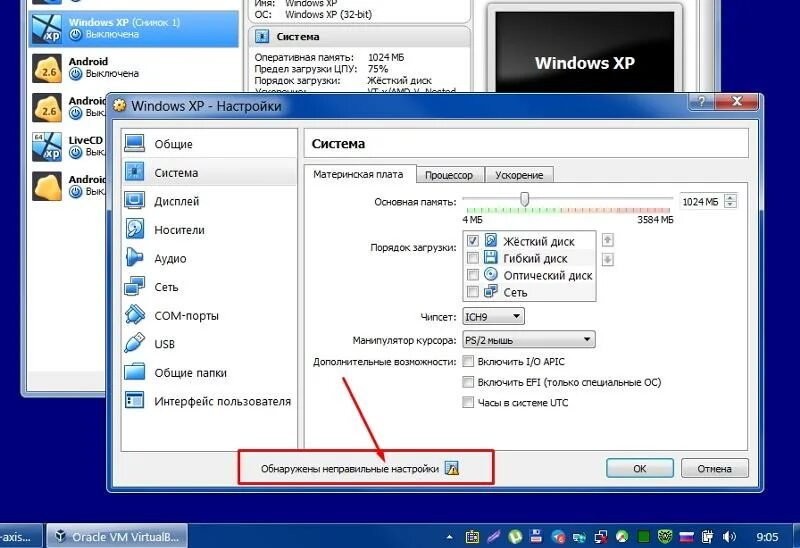This screenshot has height=548, width=800.
Task: Open the Сеть network icon in sidebar
Action: (135, 286)
